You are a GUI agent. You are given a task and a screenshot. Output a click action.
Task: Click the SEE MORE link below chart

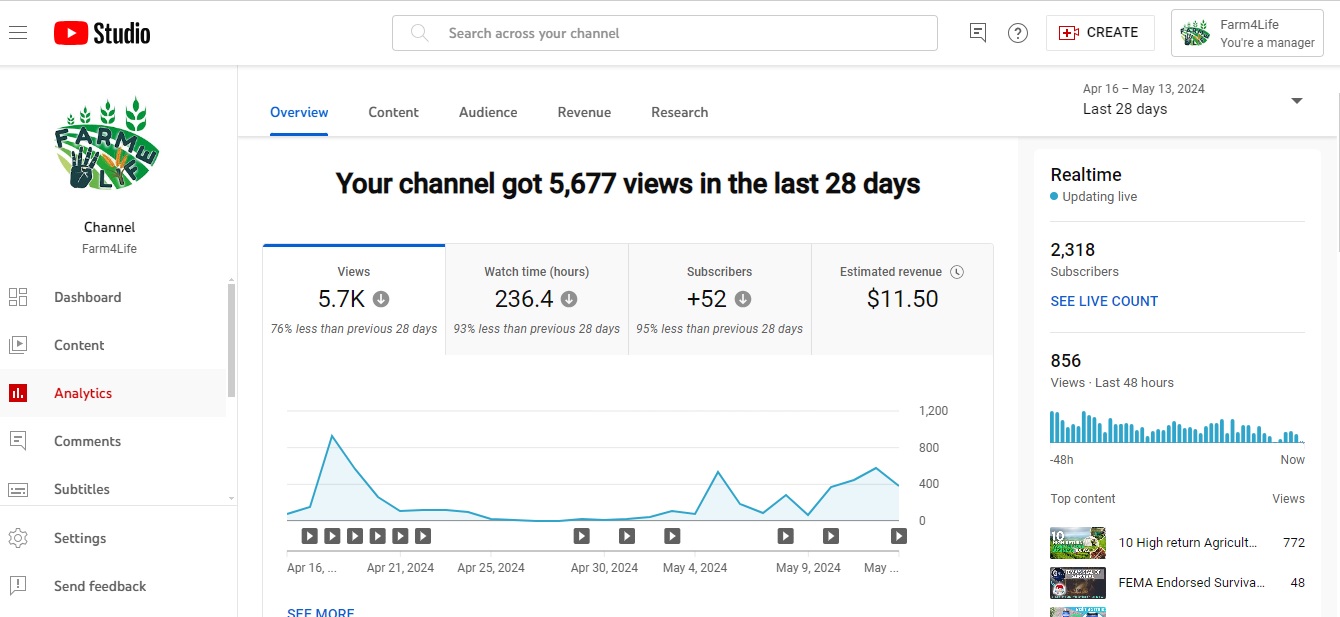(320, 612)
